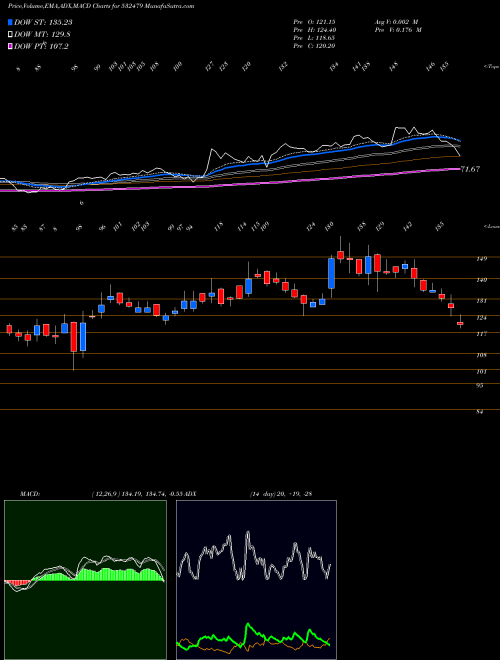
Task: Click the Pre C 120.20 value
Action: 314,46
